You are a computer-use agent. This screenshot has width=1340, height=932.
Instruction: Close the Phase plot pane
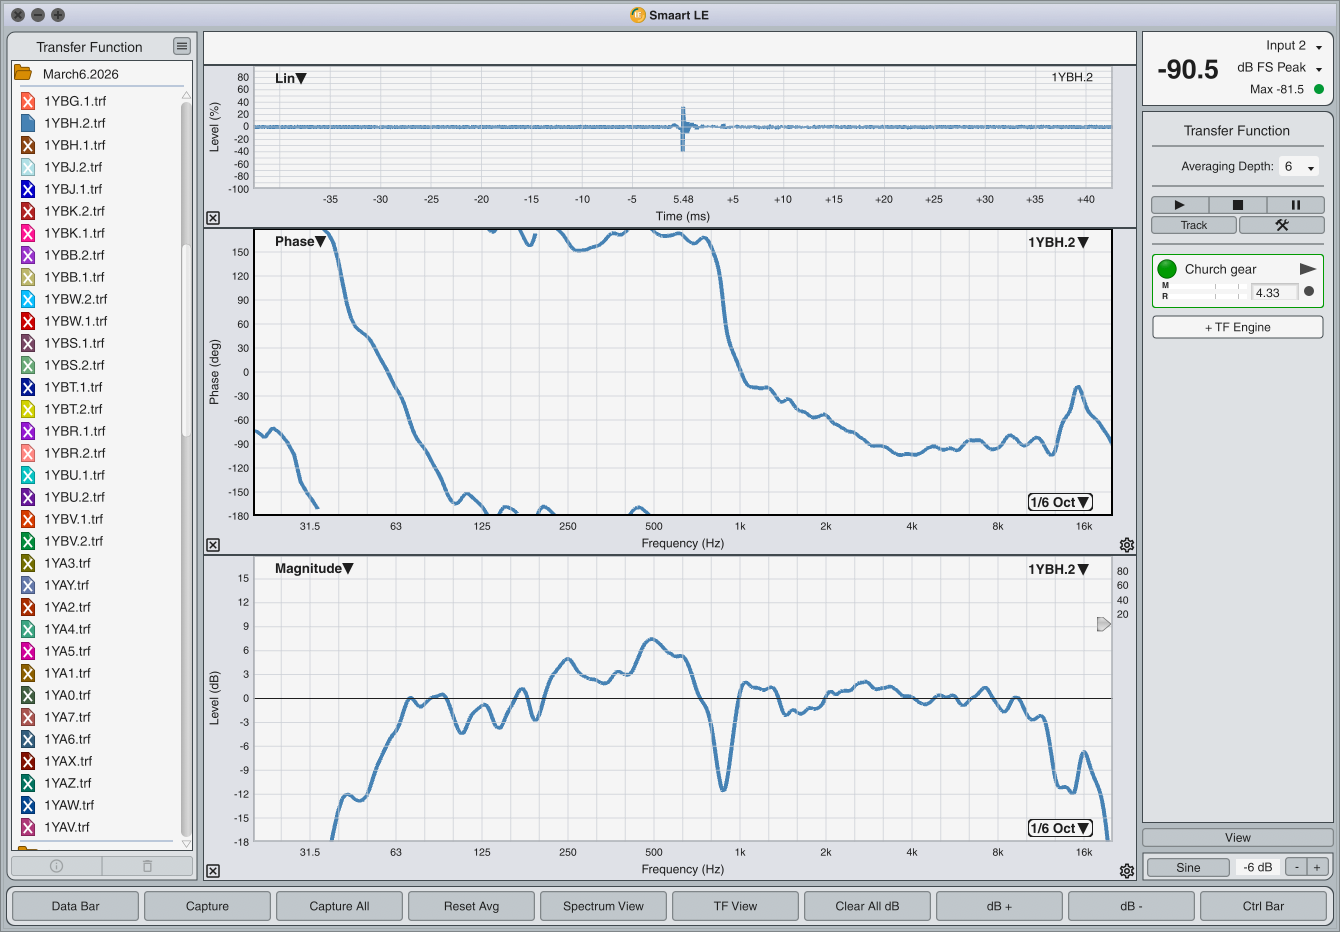(x=213, y=545)
